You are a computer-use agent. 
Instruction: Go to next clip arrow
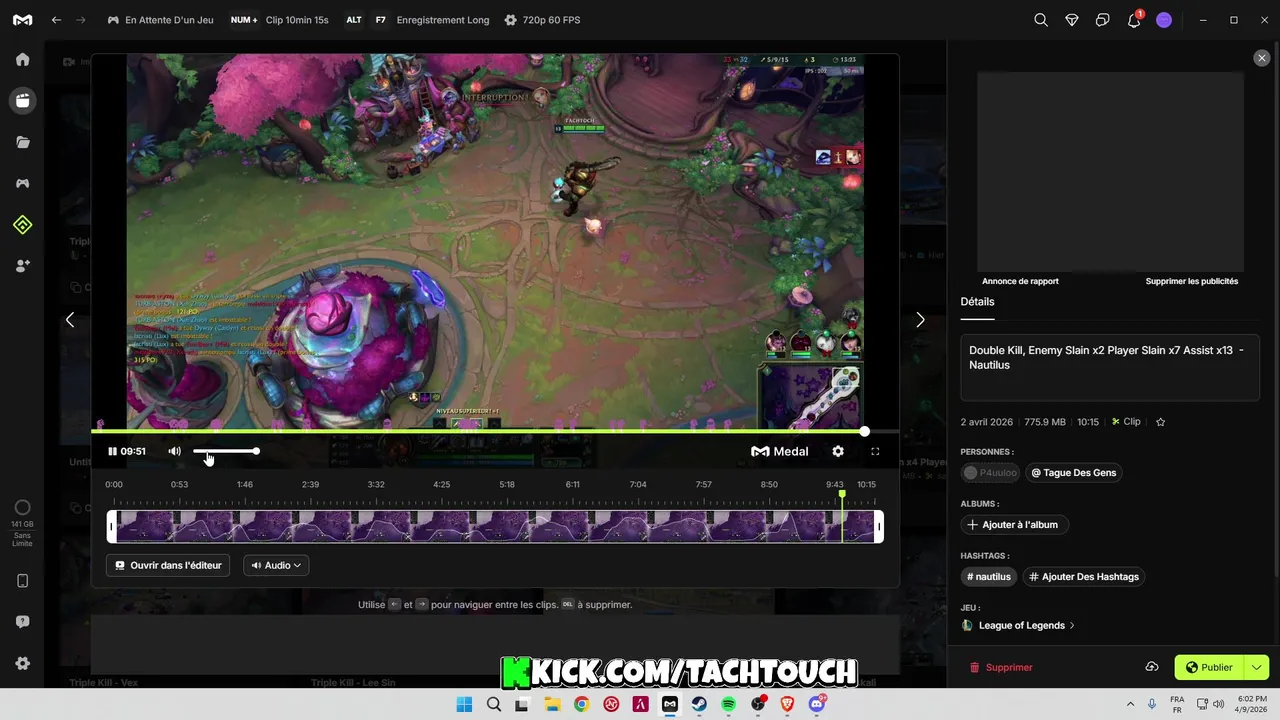[920, 320]
